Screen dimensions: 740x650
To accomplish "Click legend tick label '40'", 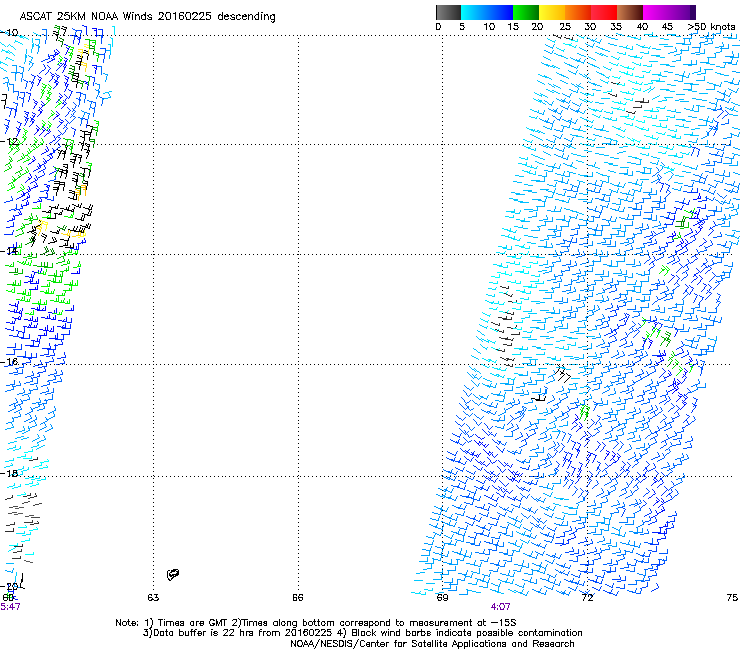I will (642, 27).
